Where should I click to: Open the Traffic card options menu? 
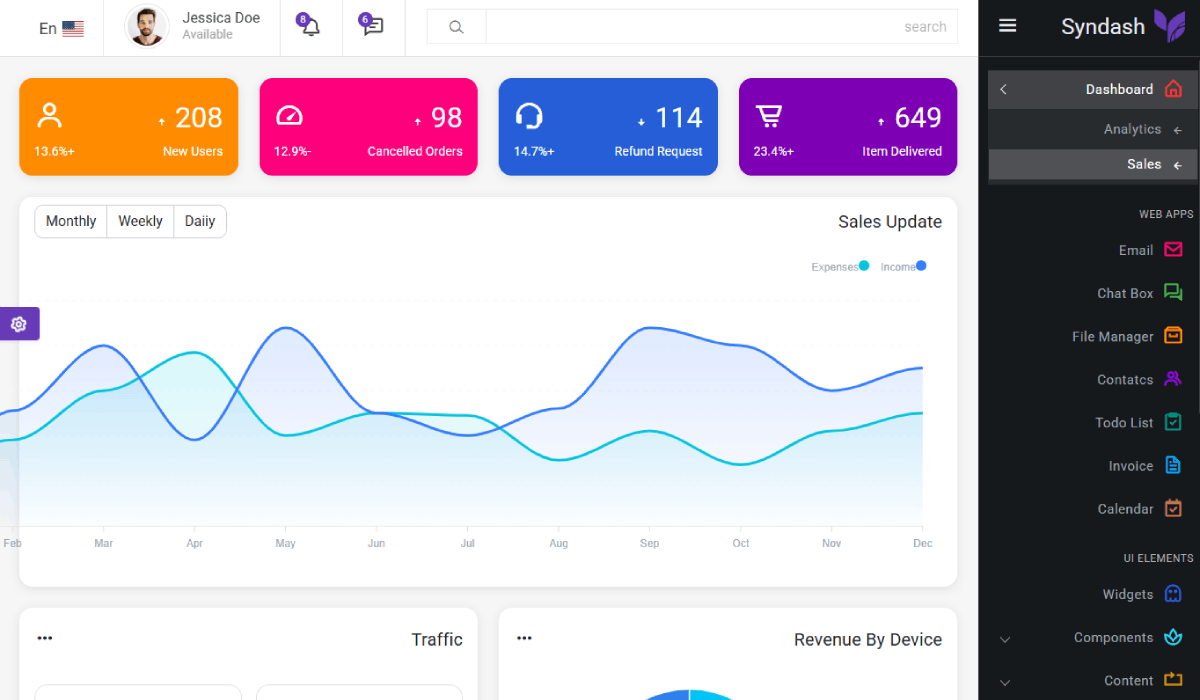(x=45, y=638)
